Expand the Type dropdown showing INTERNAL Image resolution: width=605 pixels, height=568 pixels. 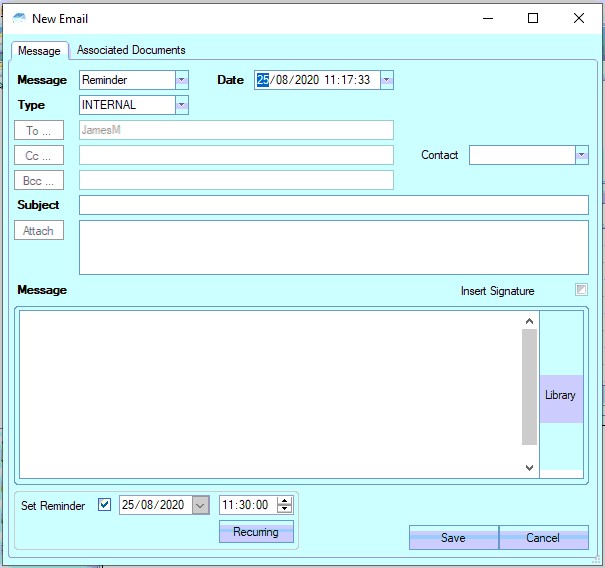pyautogui.click(x=181, y=105)
